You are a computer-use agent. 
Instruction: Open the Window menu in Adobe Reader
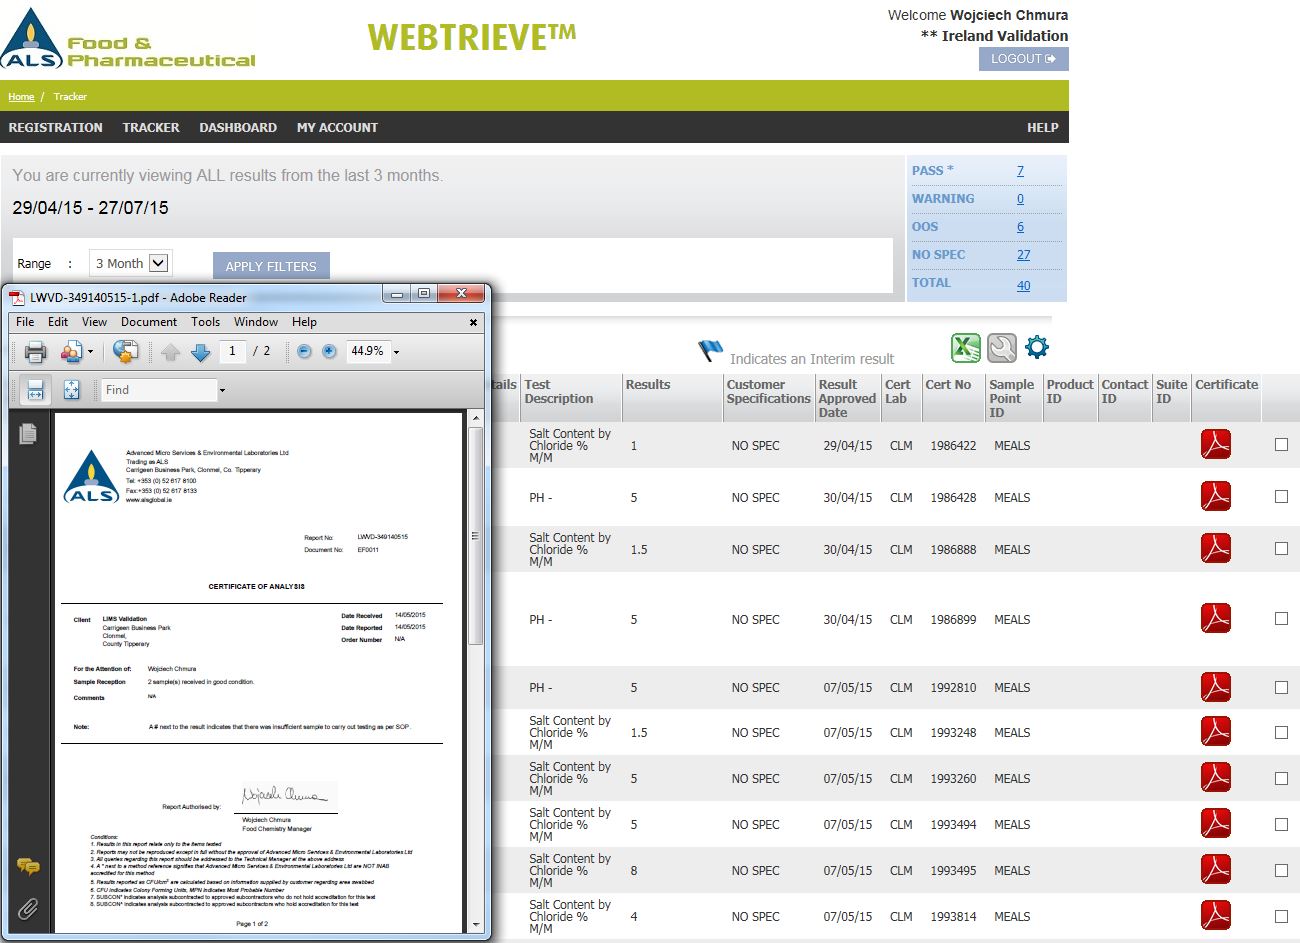[256, 322]
